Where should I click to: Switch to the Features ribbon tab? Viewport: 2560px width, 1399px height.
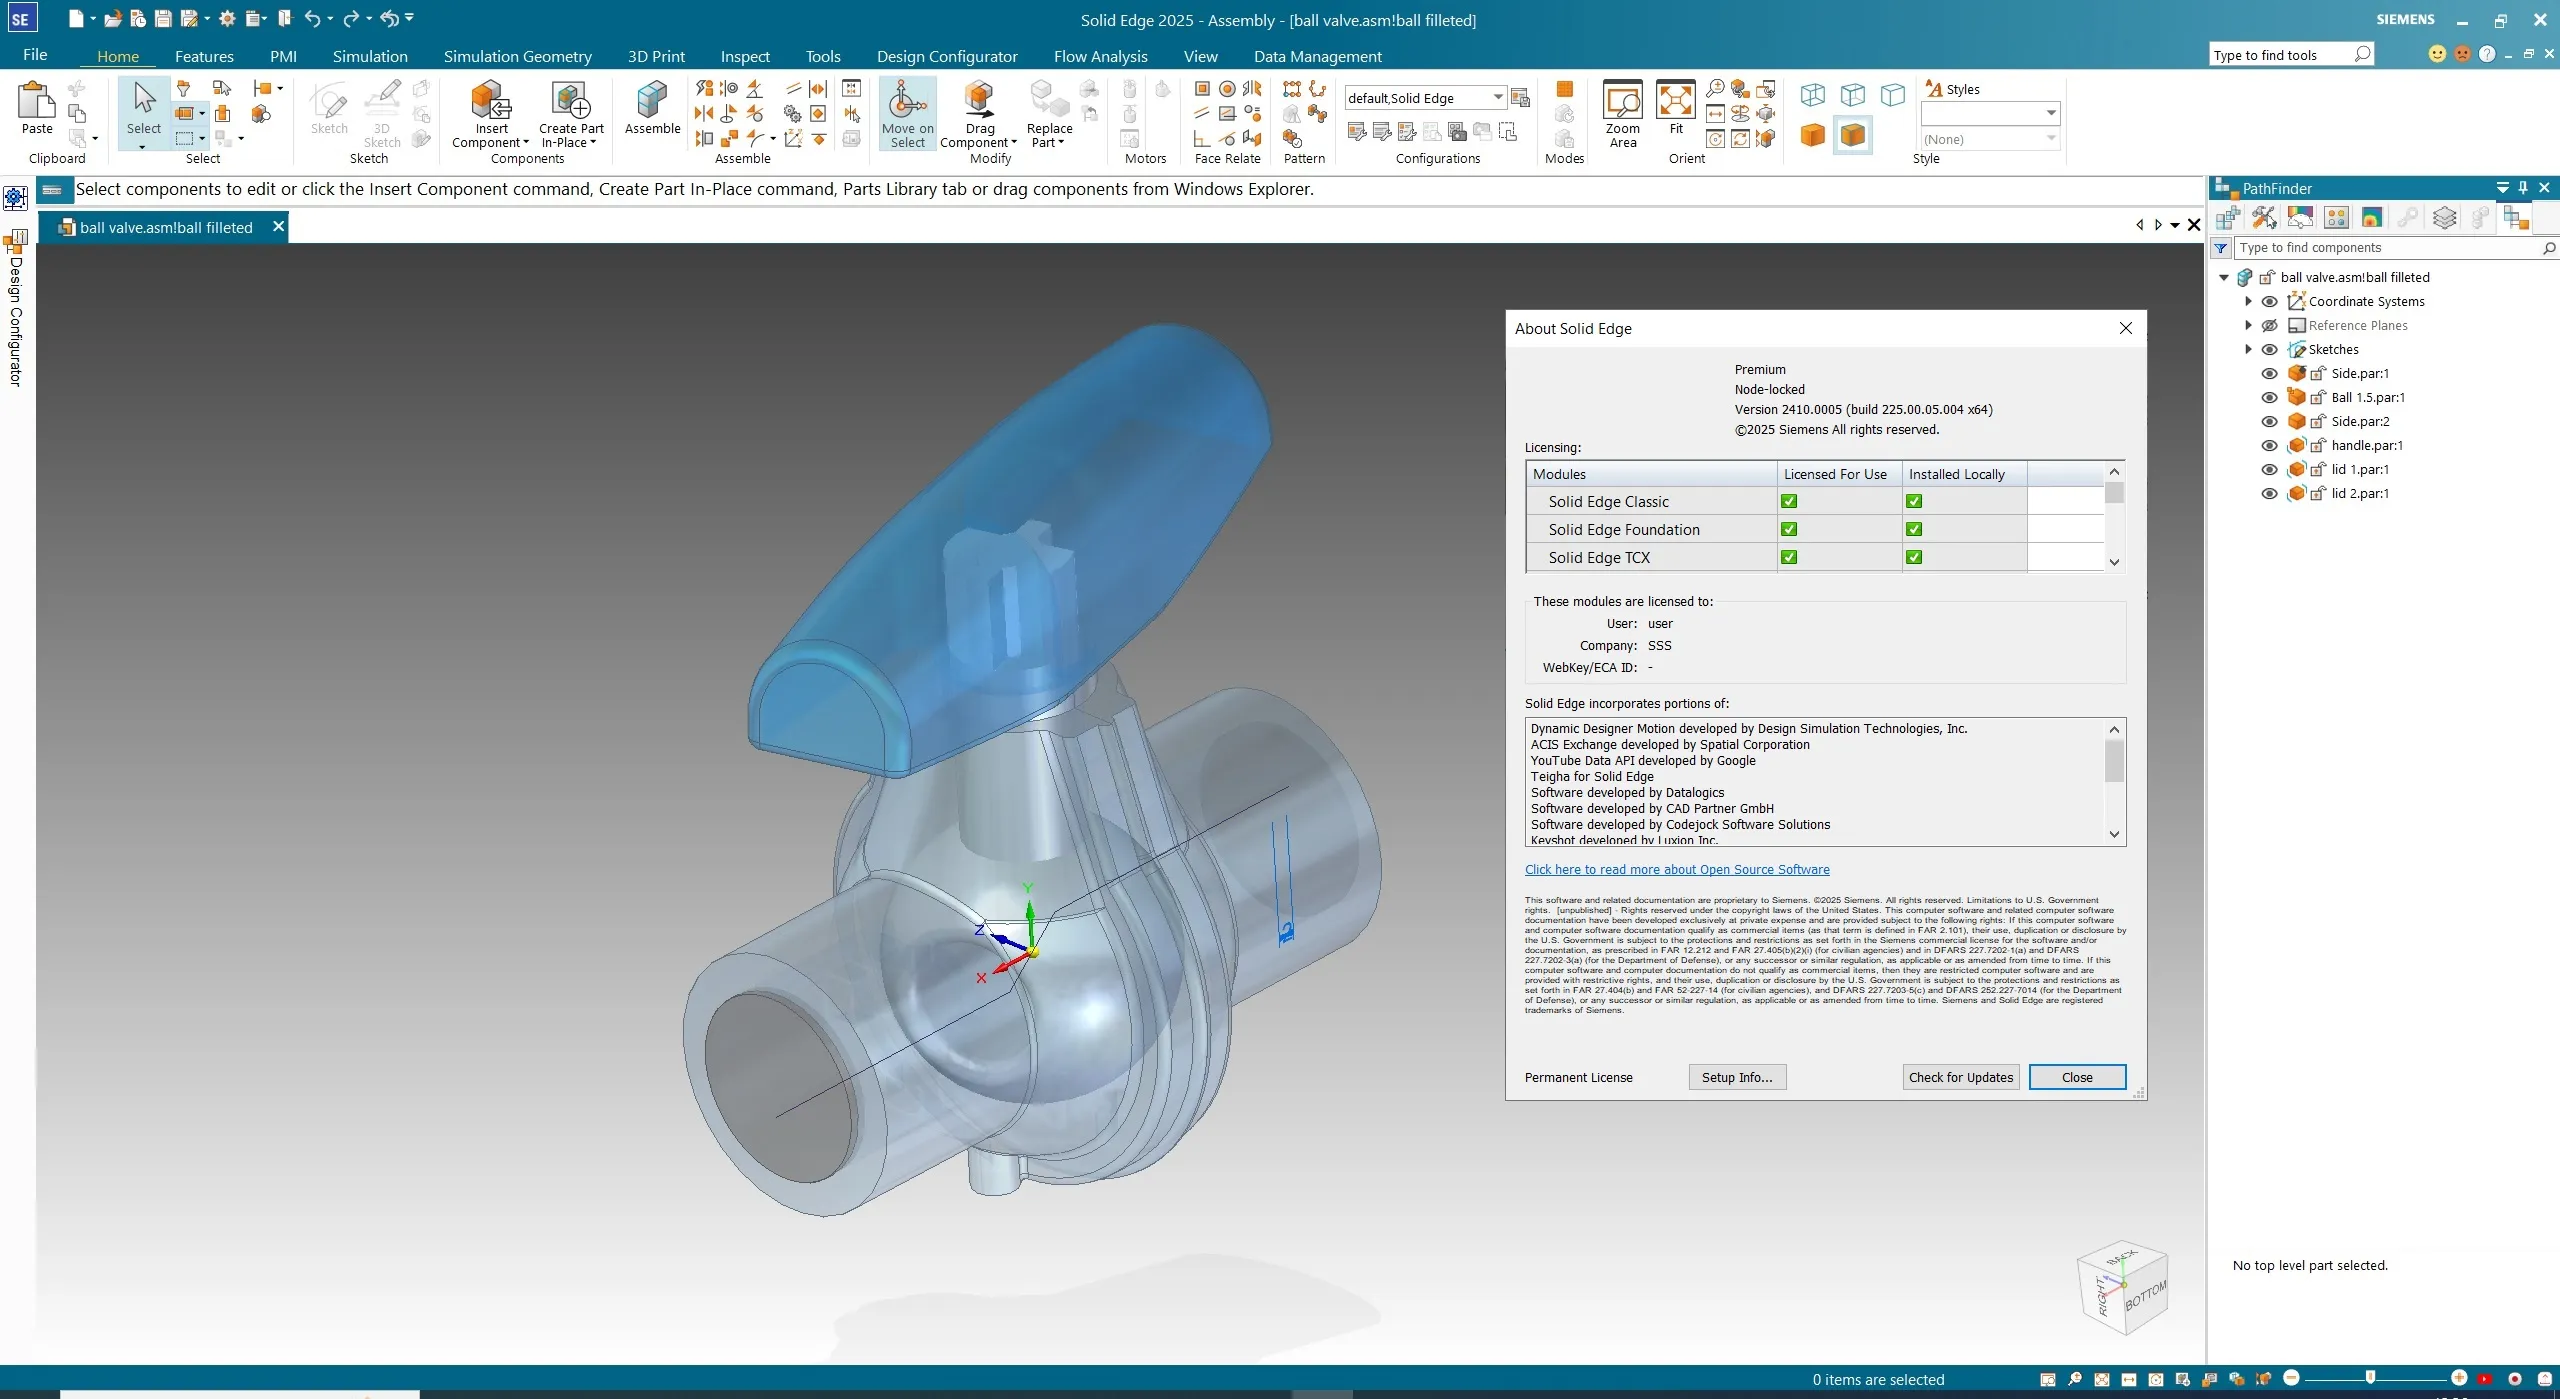click(x=204, y=56)
